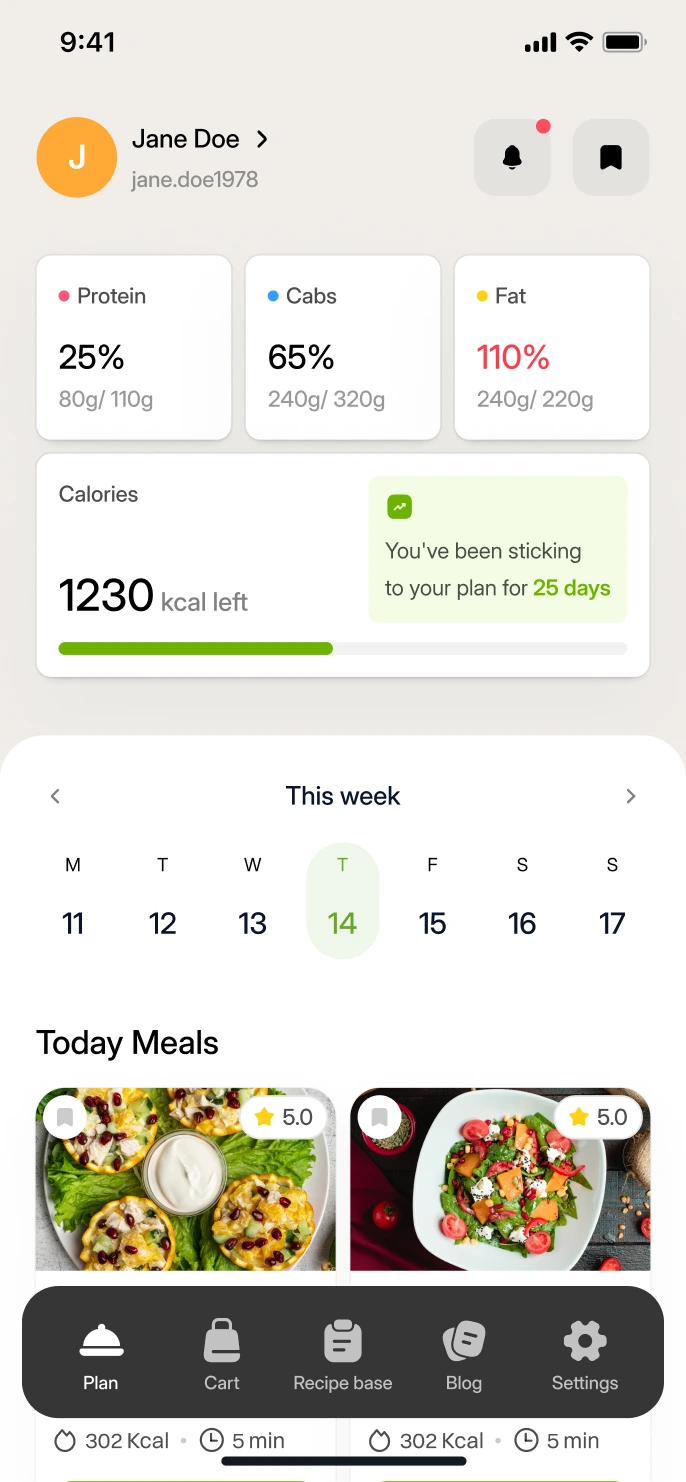Go to previous week arrow
Image resolution: width=686 pixels, height=1482 pixels.
click(56, 796)
